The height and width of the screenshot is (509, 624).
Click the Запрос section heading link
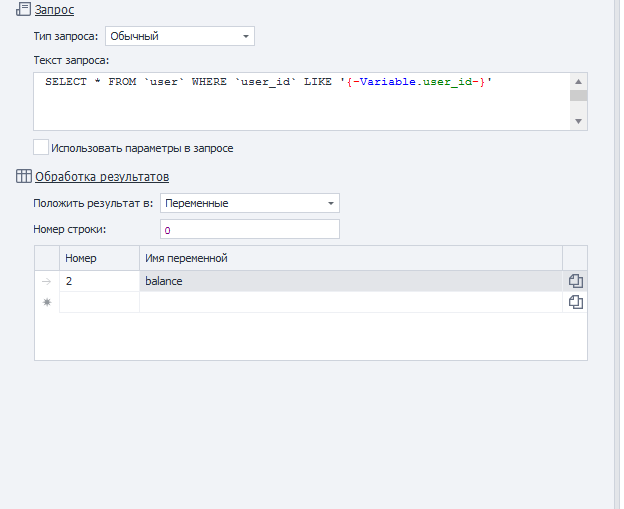coord(54,9)
